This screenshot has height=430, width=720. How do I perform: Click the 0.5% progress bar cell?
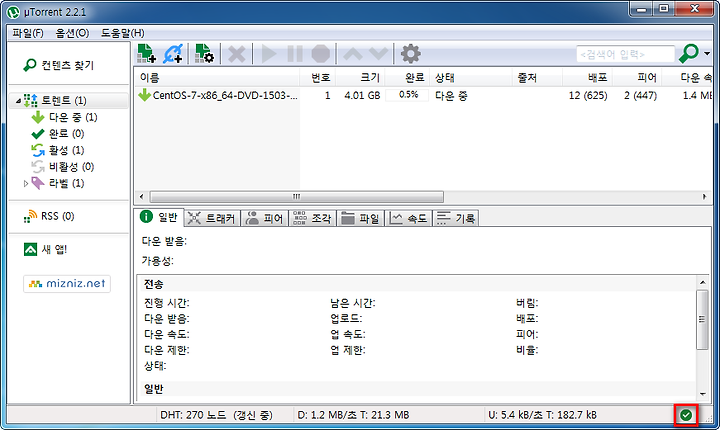pyautogui.click(x=407, y=95)
